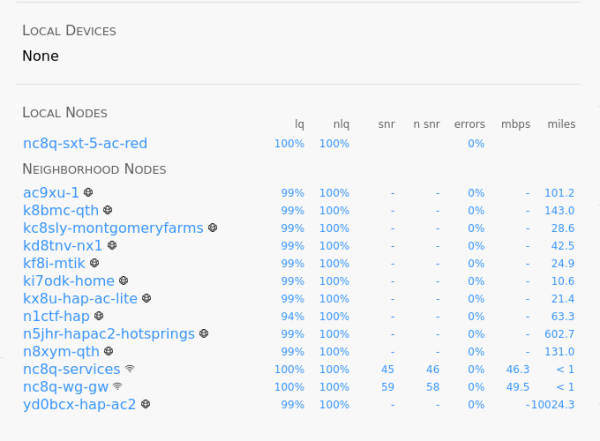Open the n8xym-qth node link
600x441 pixels.
tap(61, 351)
